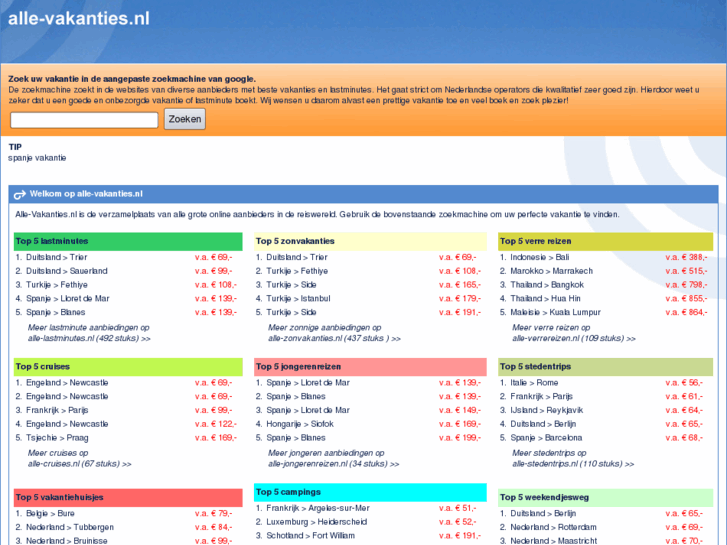727x545 pixels.
Task: Open Schotland > Fort William camping
Action: (311, 536)
